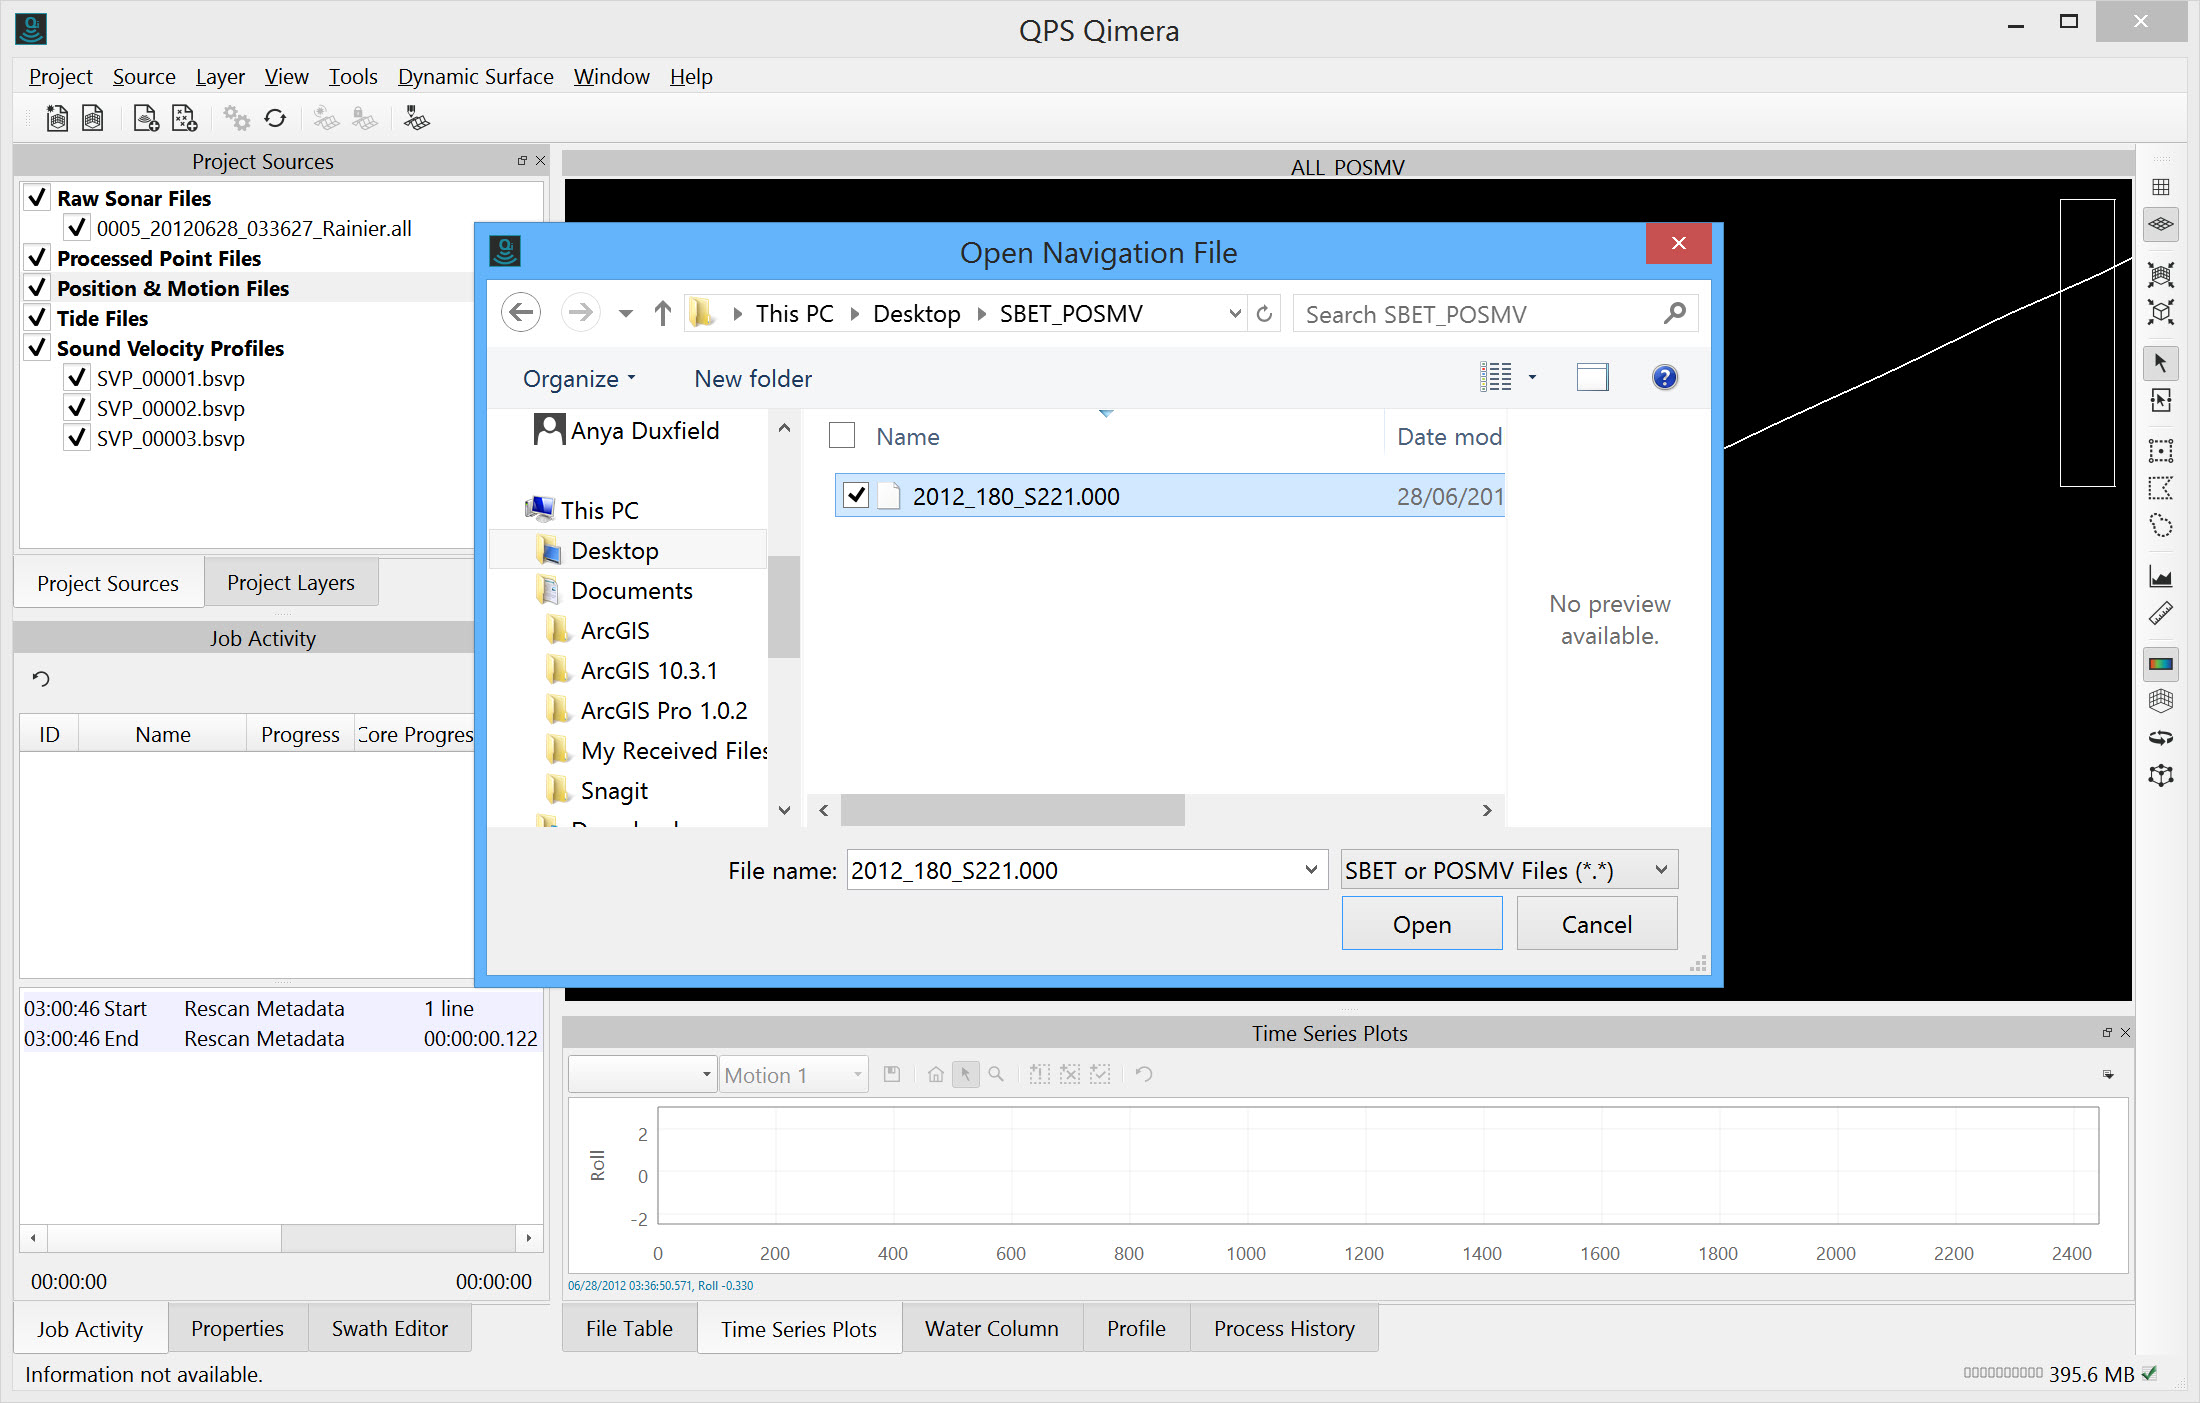This screenshot has height=1403, width=2200.
Task: Expand the Organize dropdown menu
Action: 579,379
